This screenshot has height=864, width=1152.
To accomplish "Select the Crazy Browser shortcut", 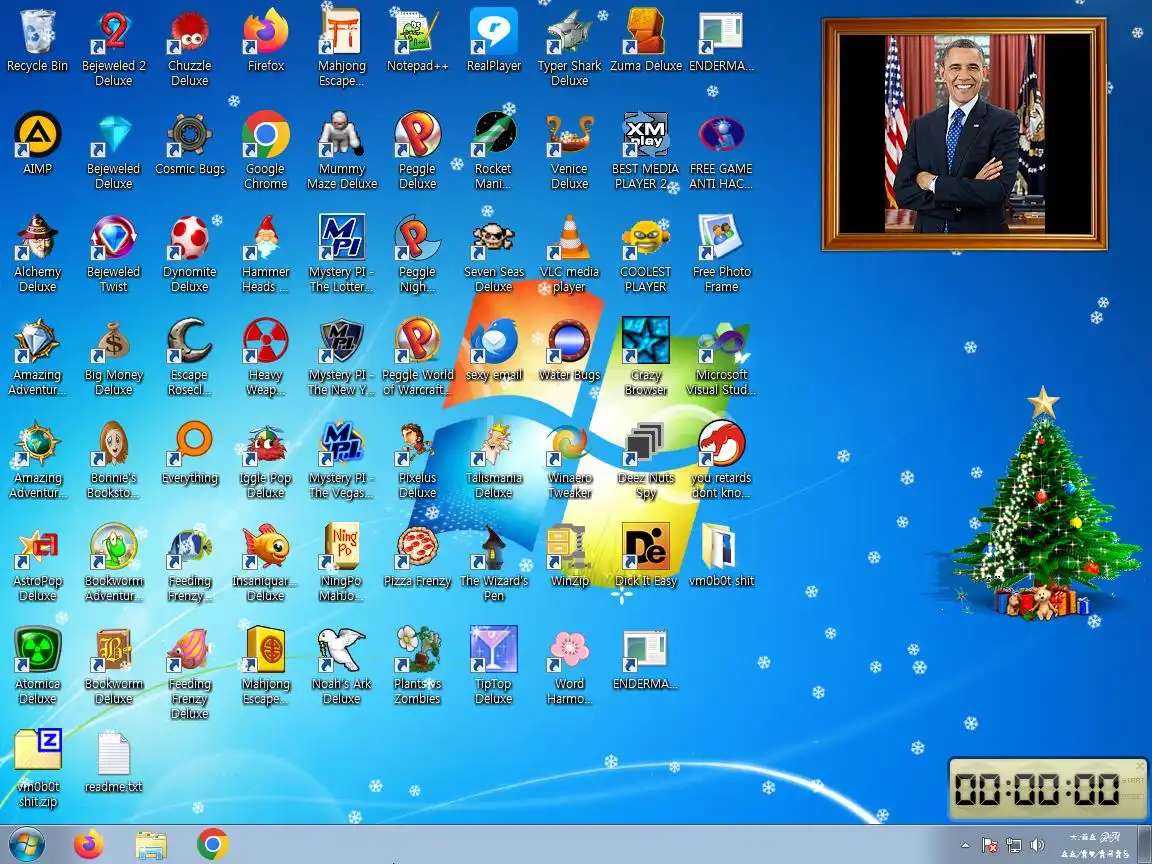I will click(x=646, y=356).
